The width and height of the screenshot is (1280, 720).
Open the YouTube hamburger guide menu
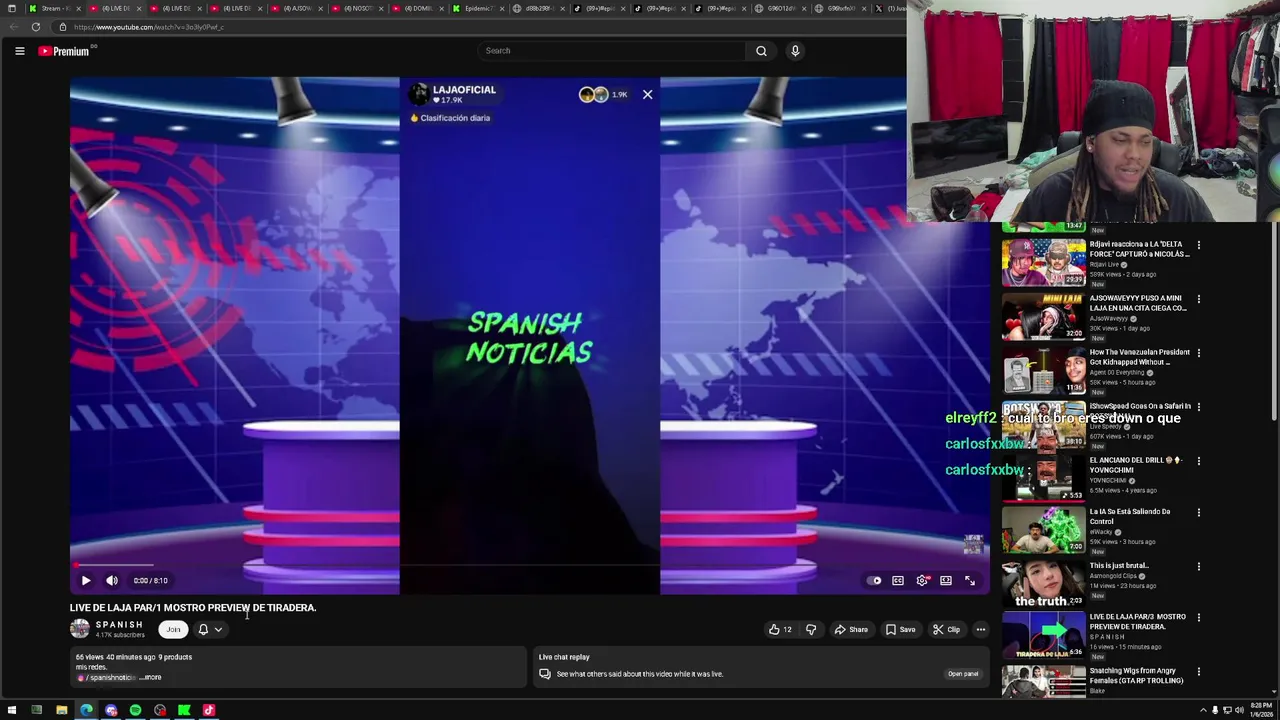point(19,51)
